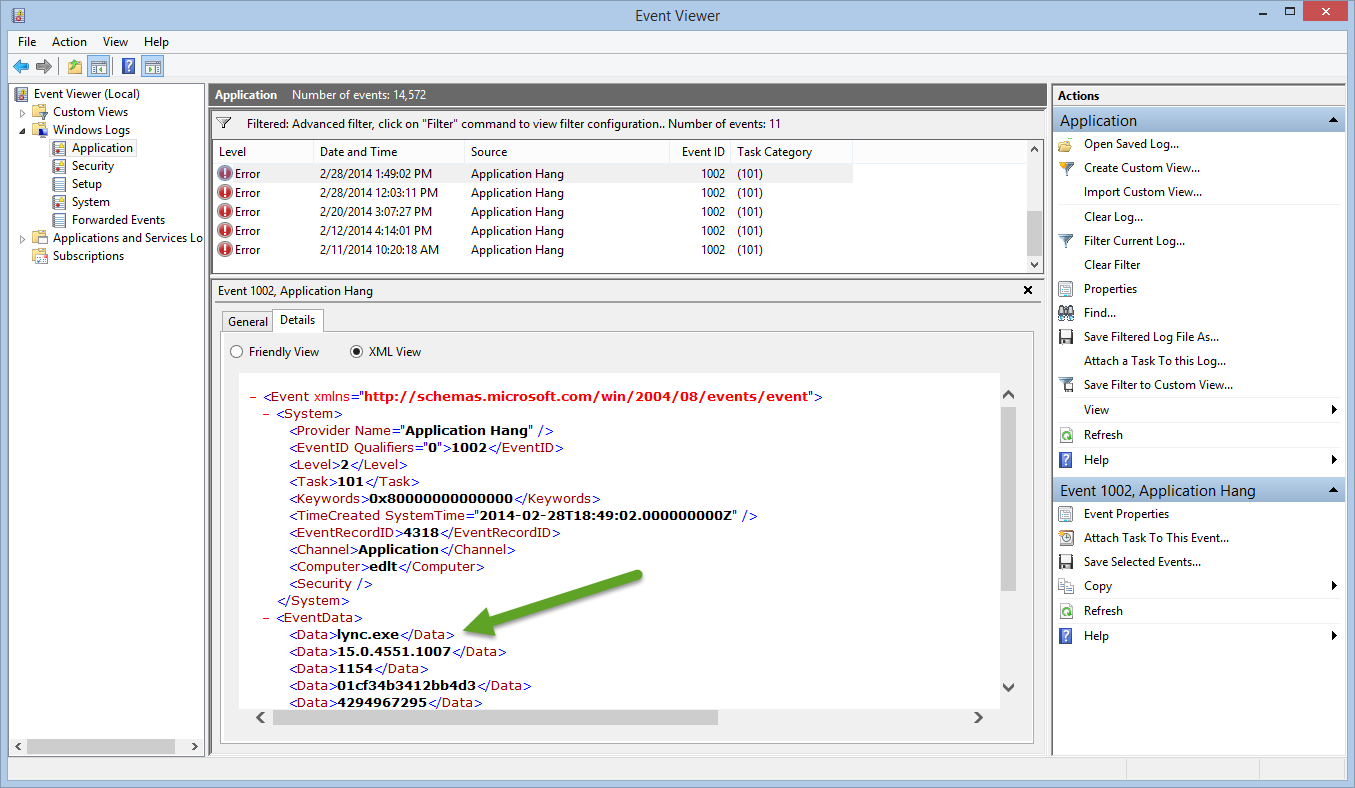Image resolution: width=1355 pixels, height=788 pixels.
Task: Open the View submenu arrow in Actions
Action: click(x=1334, y=410)
